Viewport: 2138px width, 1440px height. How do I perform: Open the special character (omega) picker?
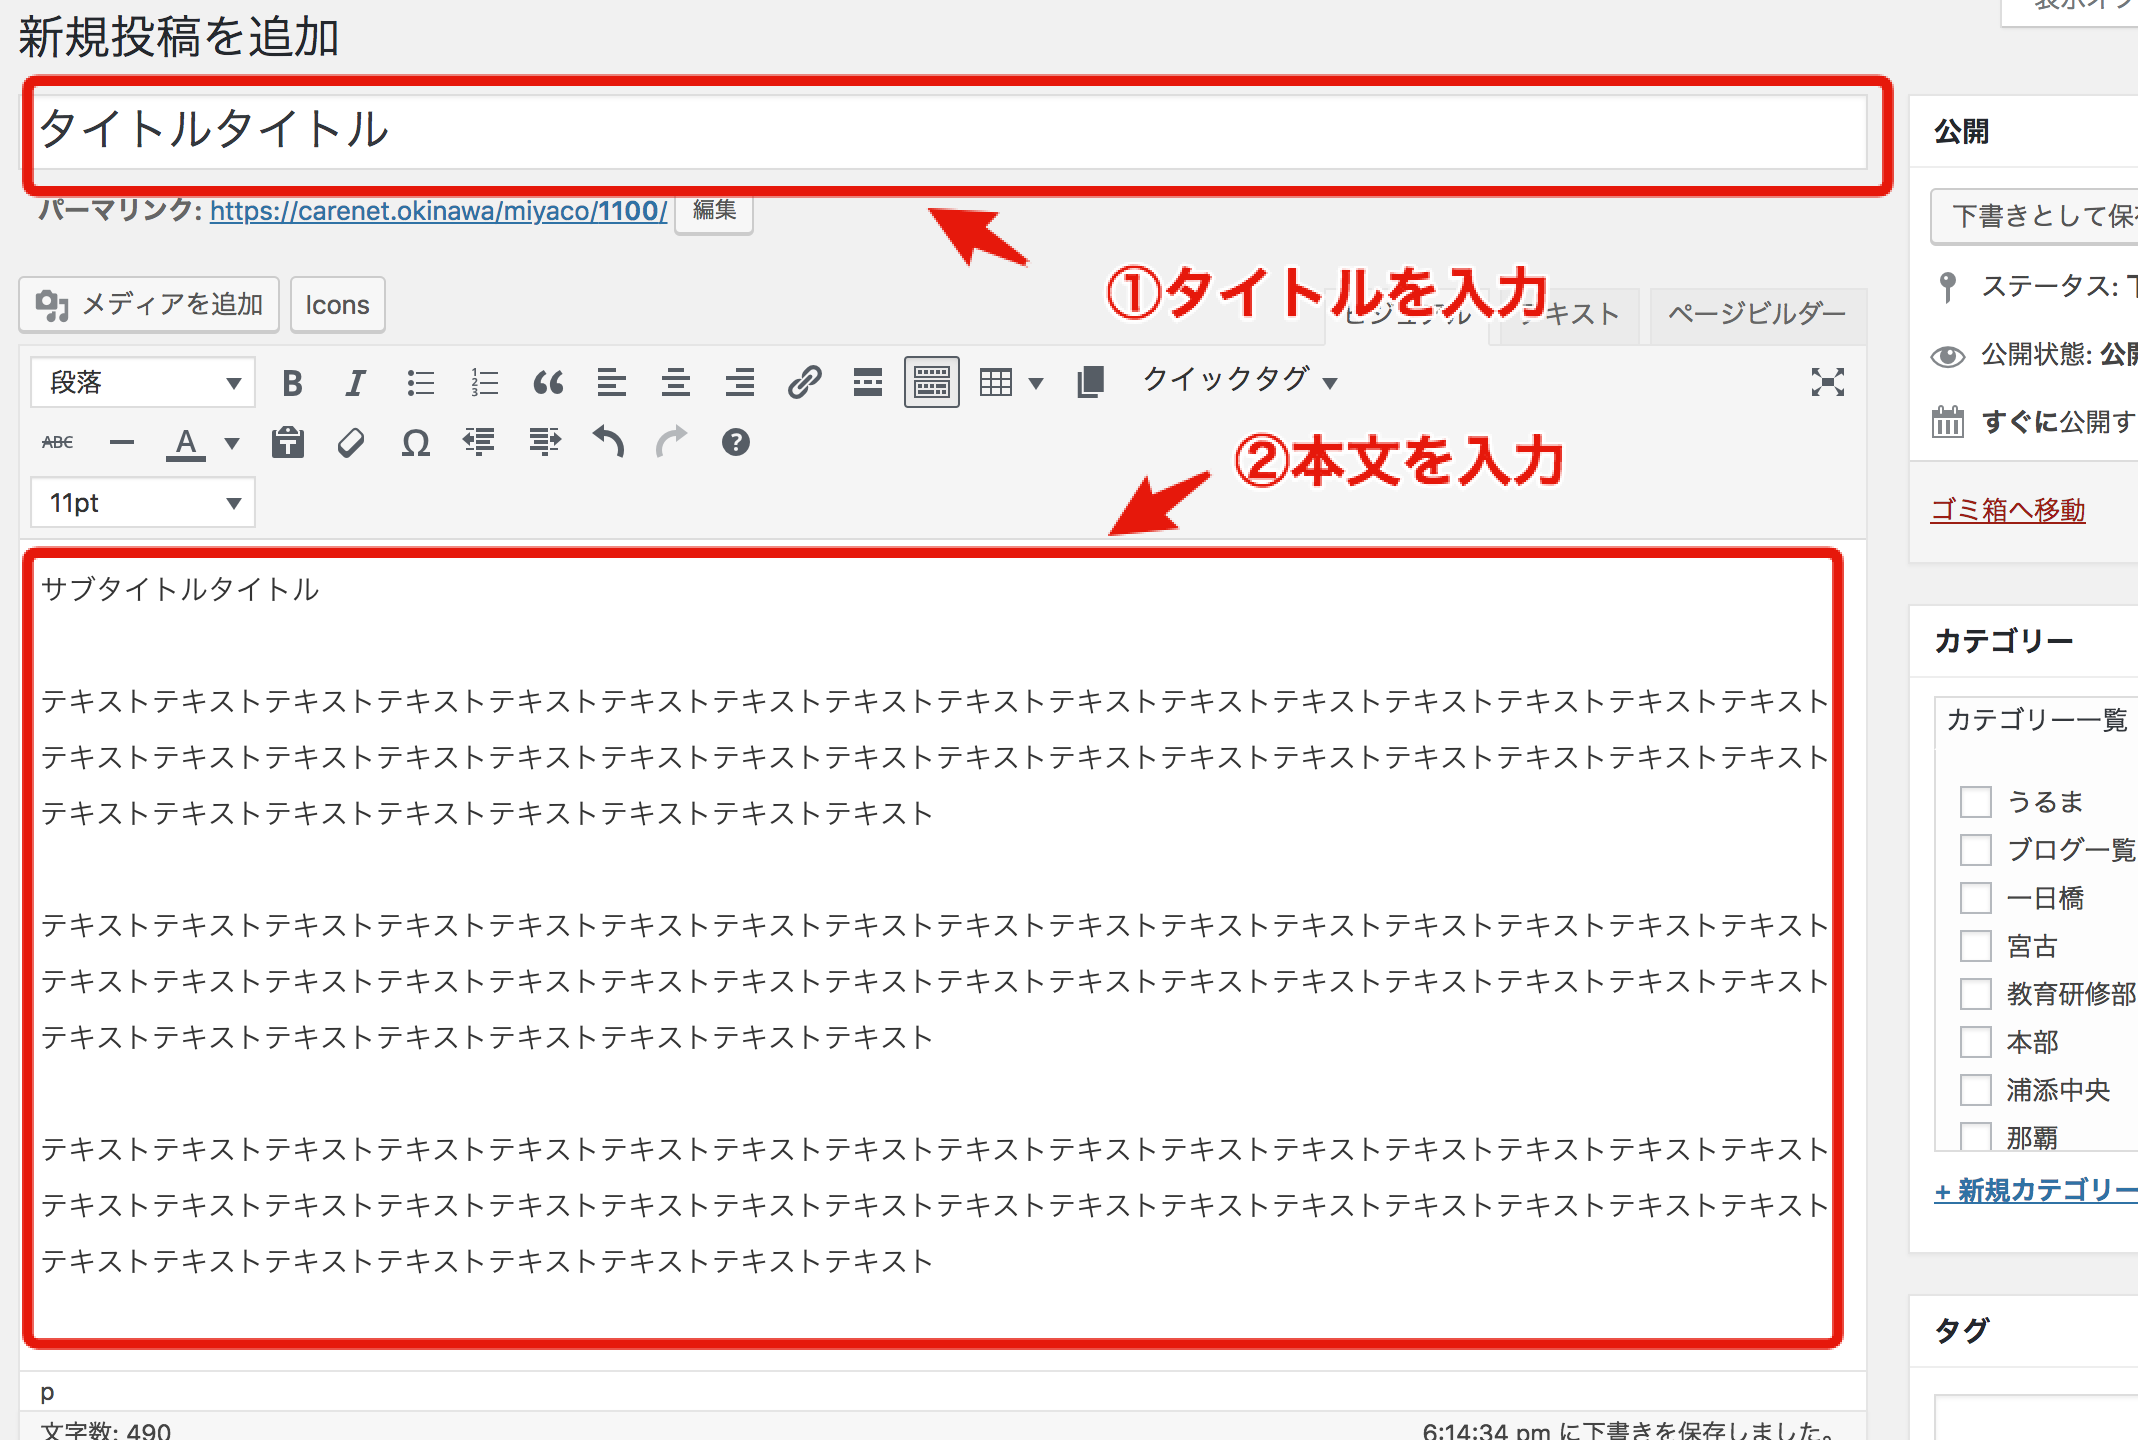[415, 443]
